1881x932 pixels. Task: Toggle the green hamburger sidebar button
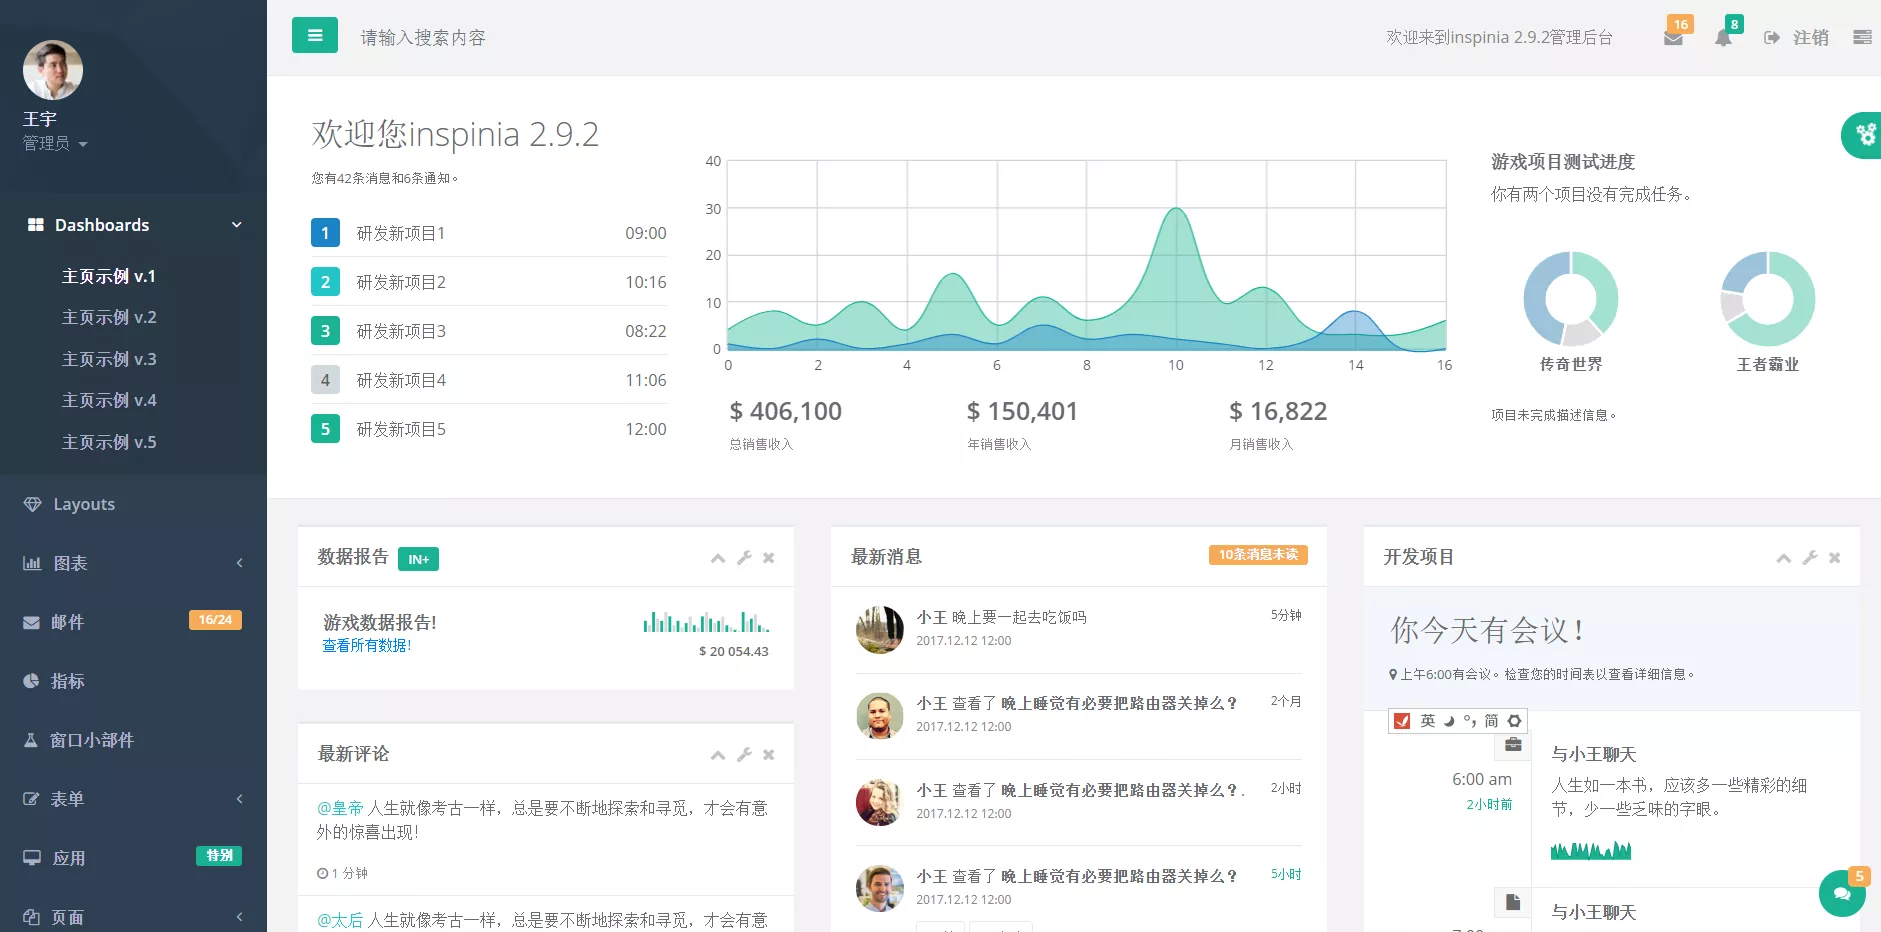tap(315, 36)
